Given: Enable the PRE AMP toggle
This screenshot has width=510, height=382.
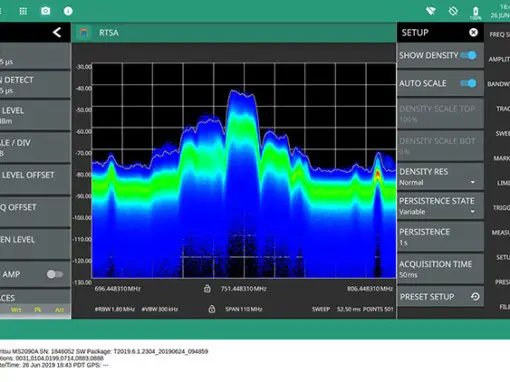Looking at the screenshot, I should [x=55, y=274].
